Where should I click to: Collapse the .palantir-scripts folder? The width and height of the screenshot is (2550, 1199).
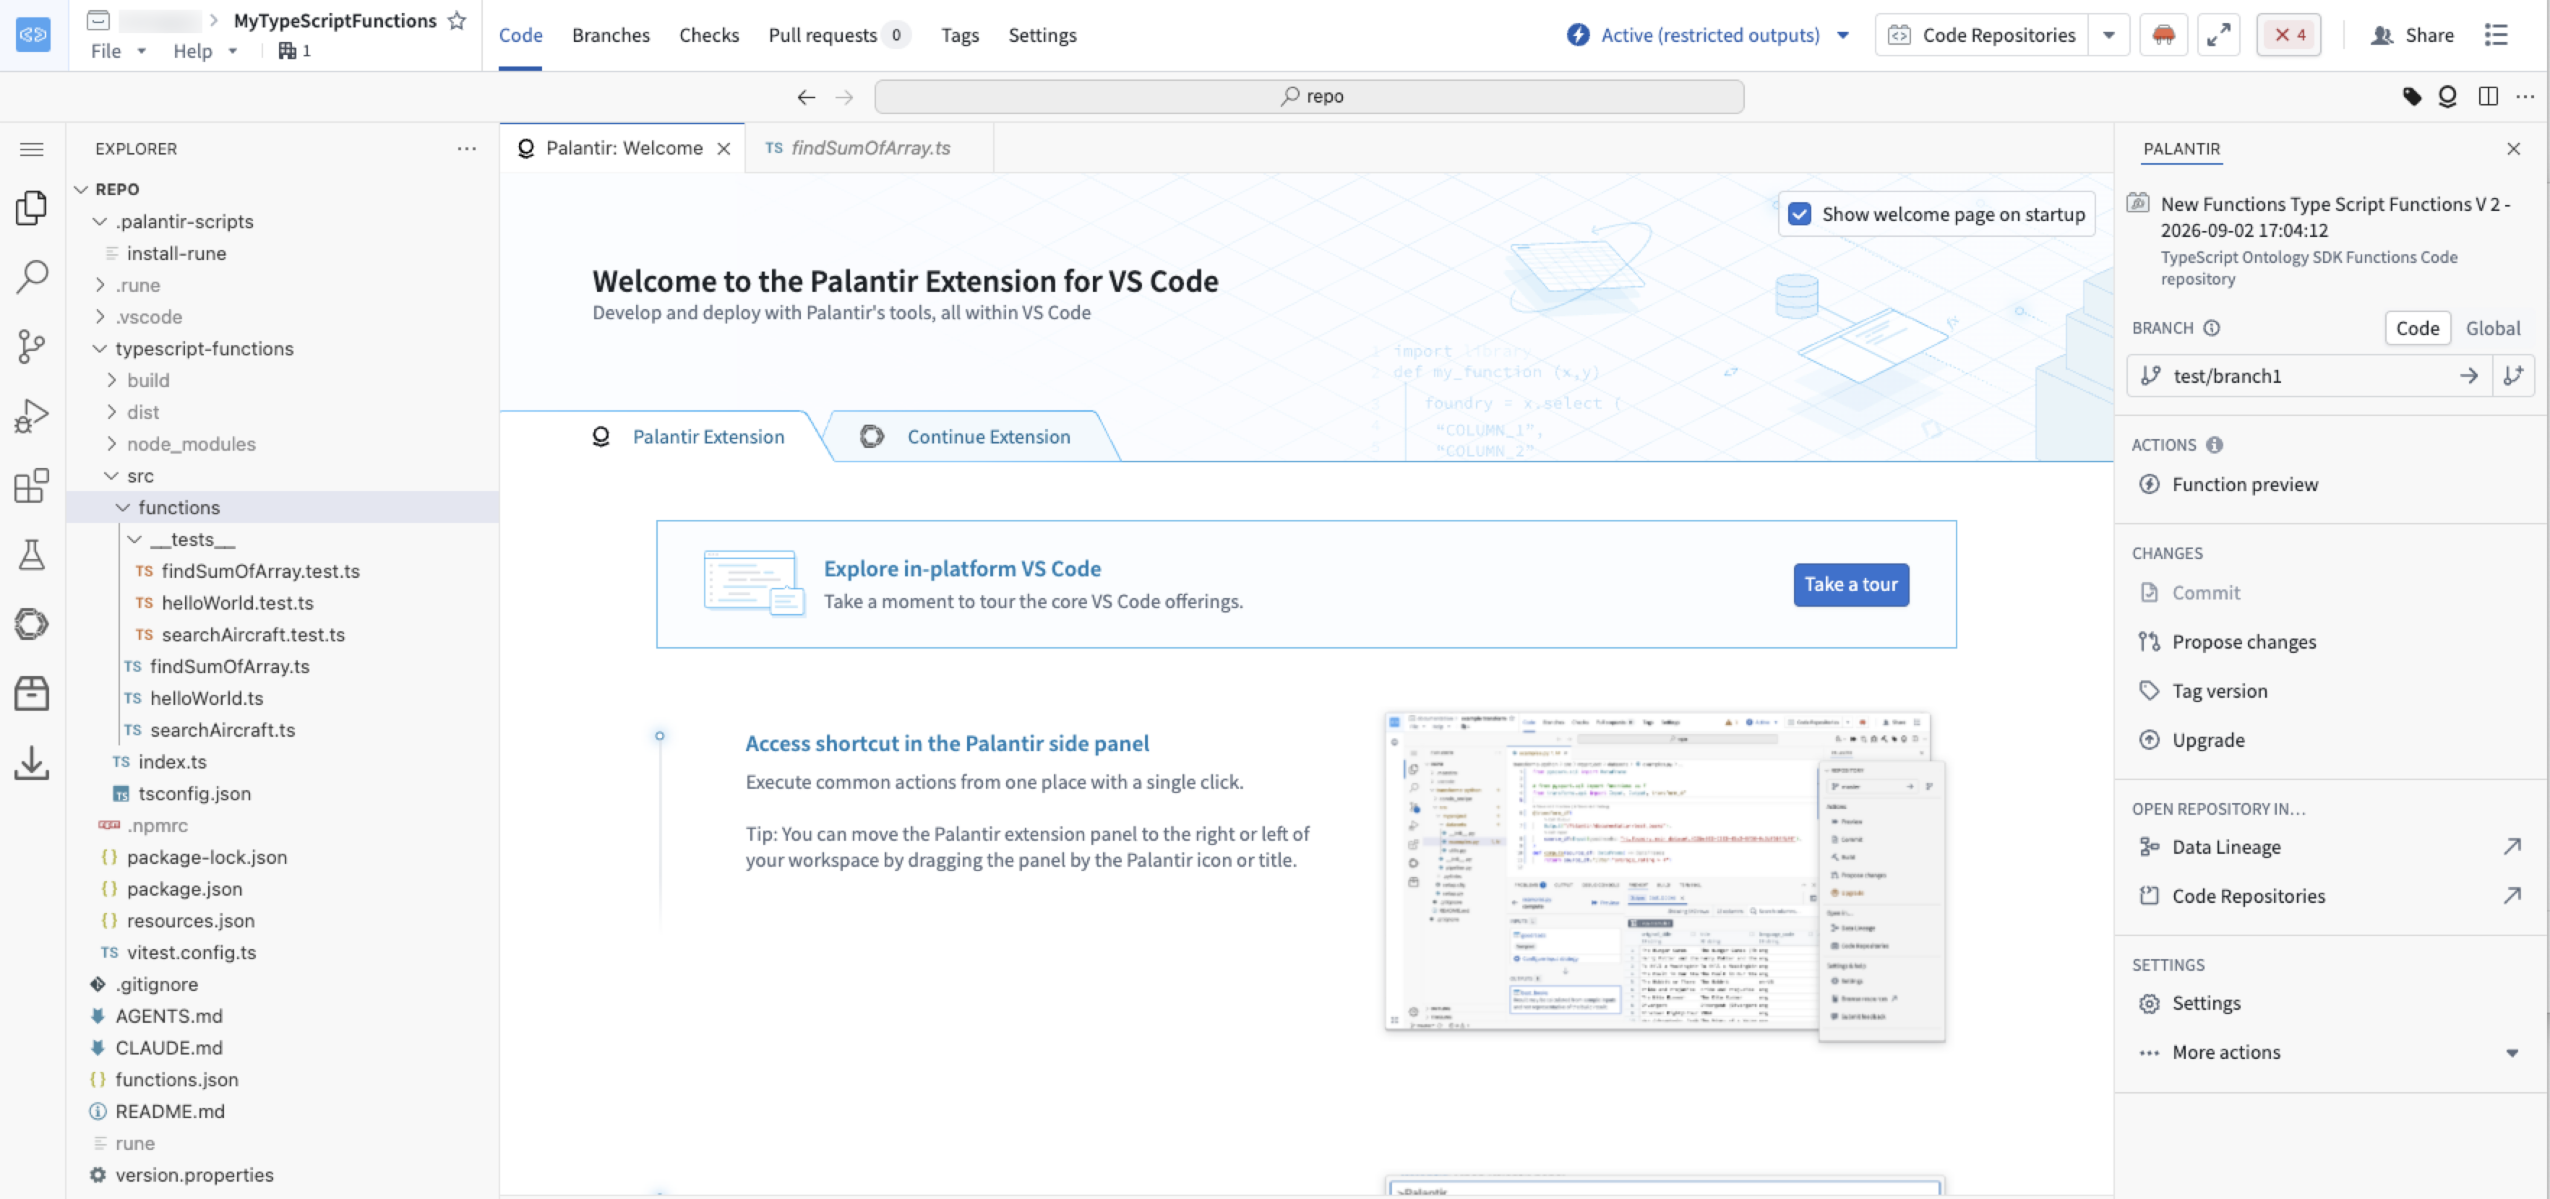tap(100, 221)
